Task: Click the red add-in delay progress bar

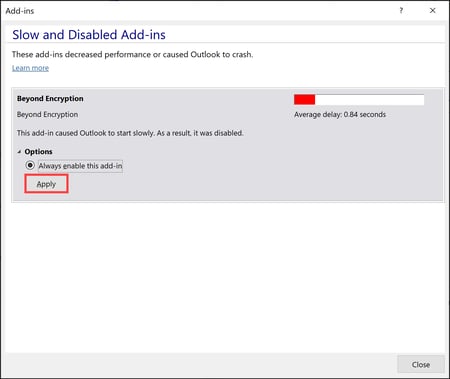Action: pyautogui.click(x=359, y=99)
